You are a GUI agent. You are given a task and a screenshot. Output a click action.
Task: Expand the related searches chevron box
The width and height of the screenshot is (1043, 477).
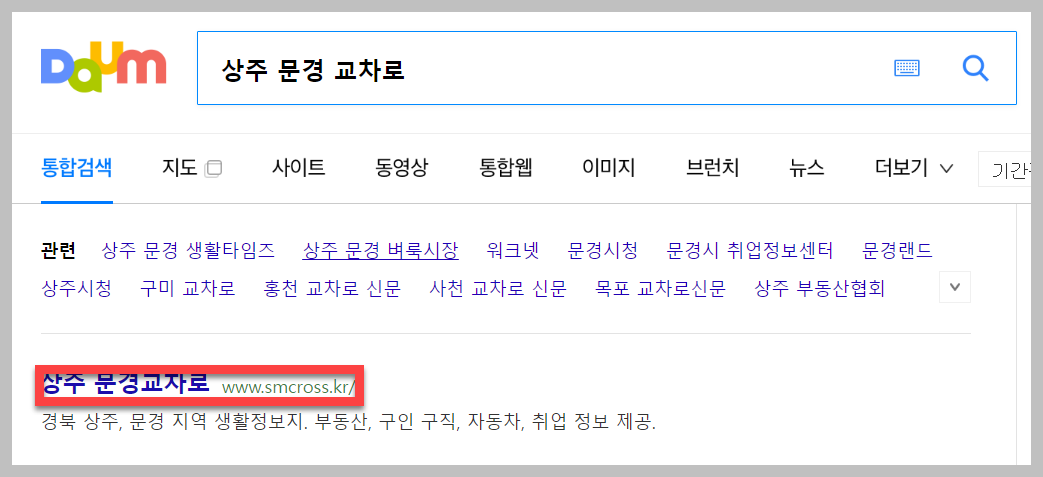pos(955,287)
